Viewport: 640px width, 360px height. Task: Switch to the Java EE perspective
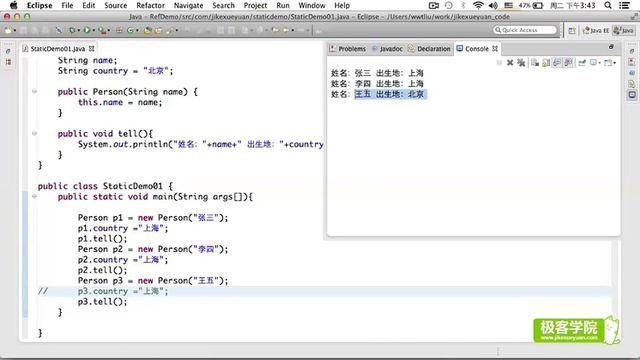[x=596, y=30]
